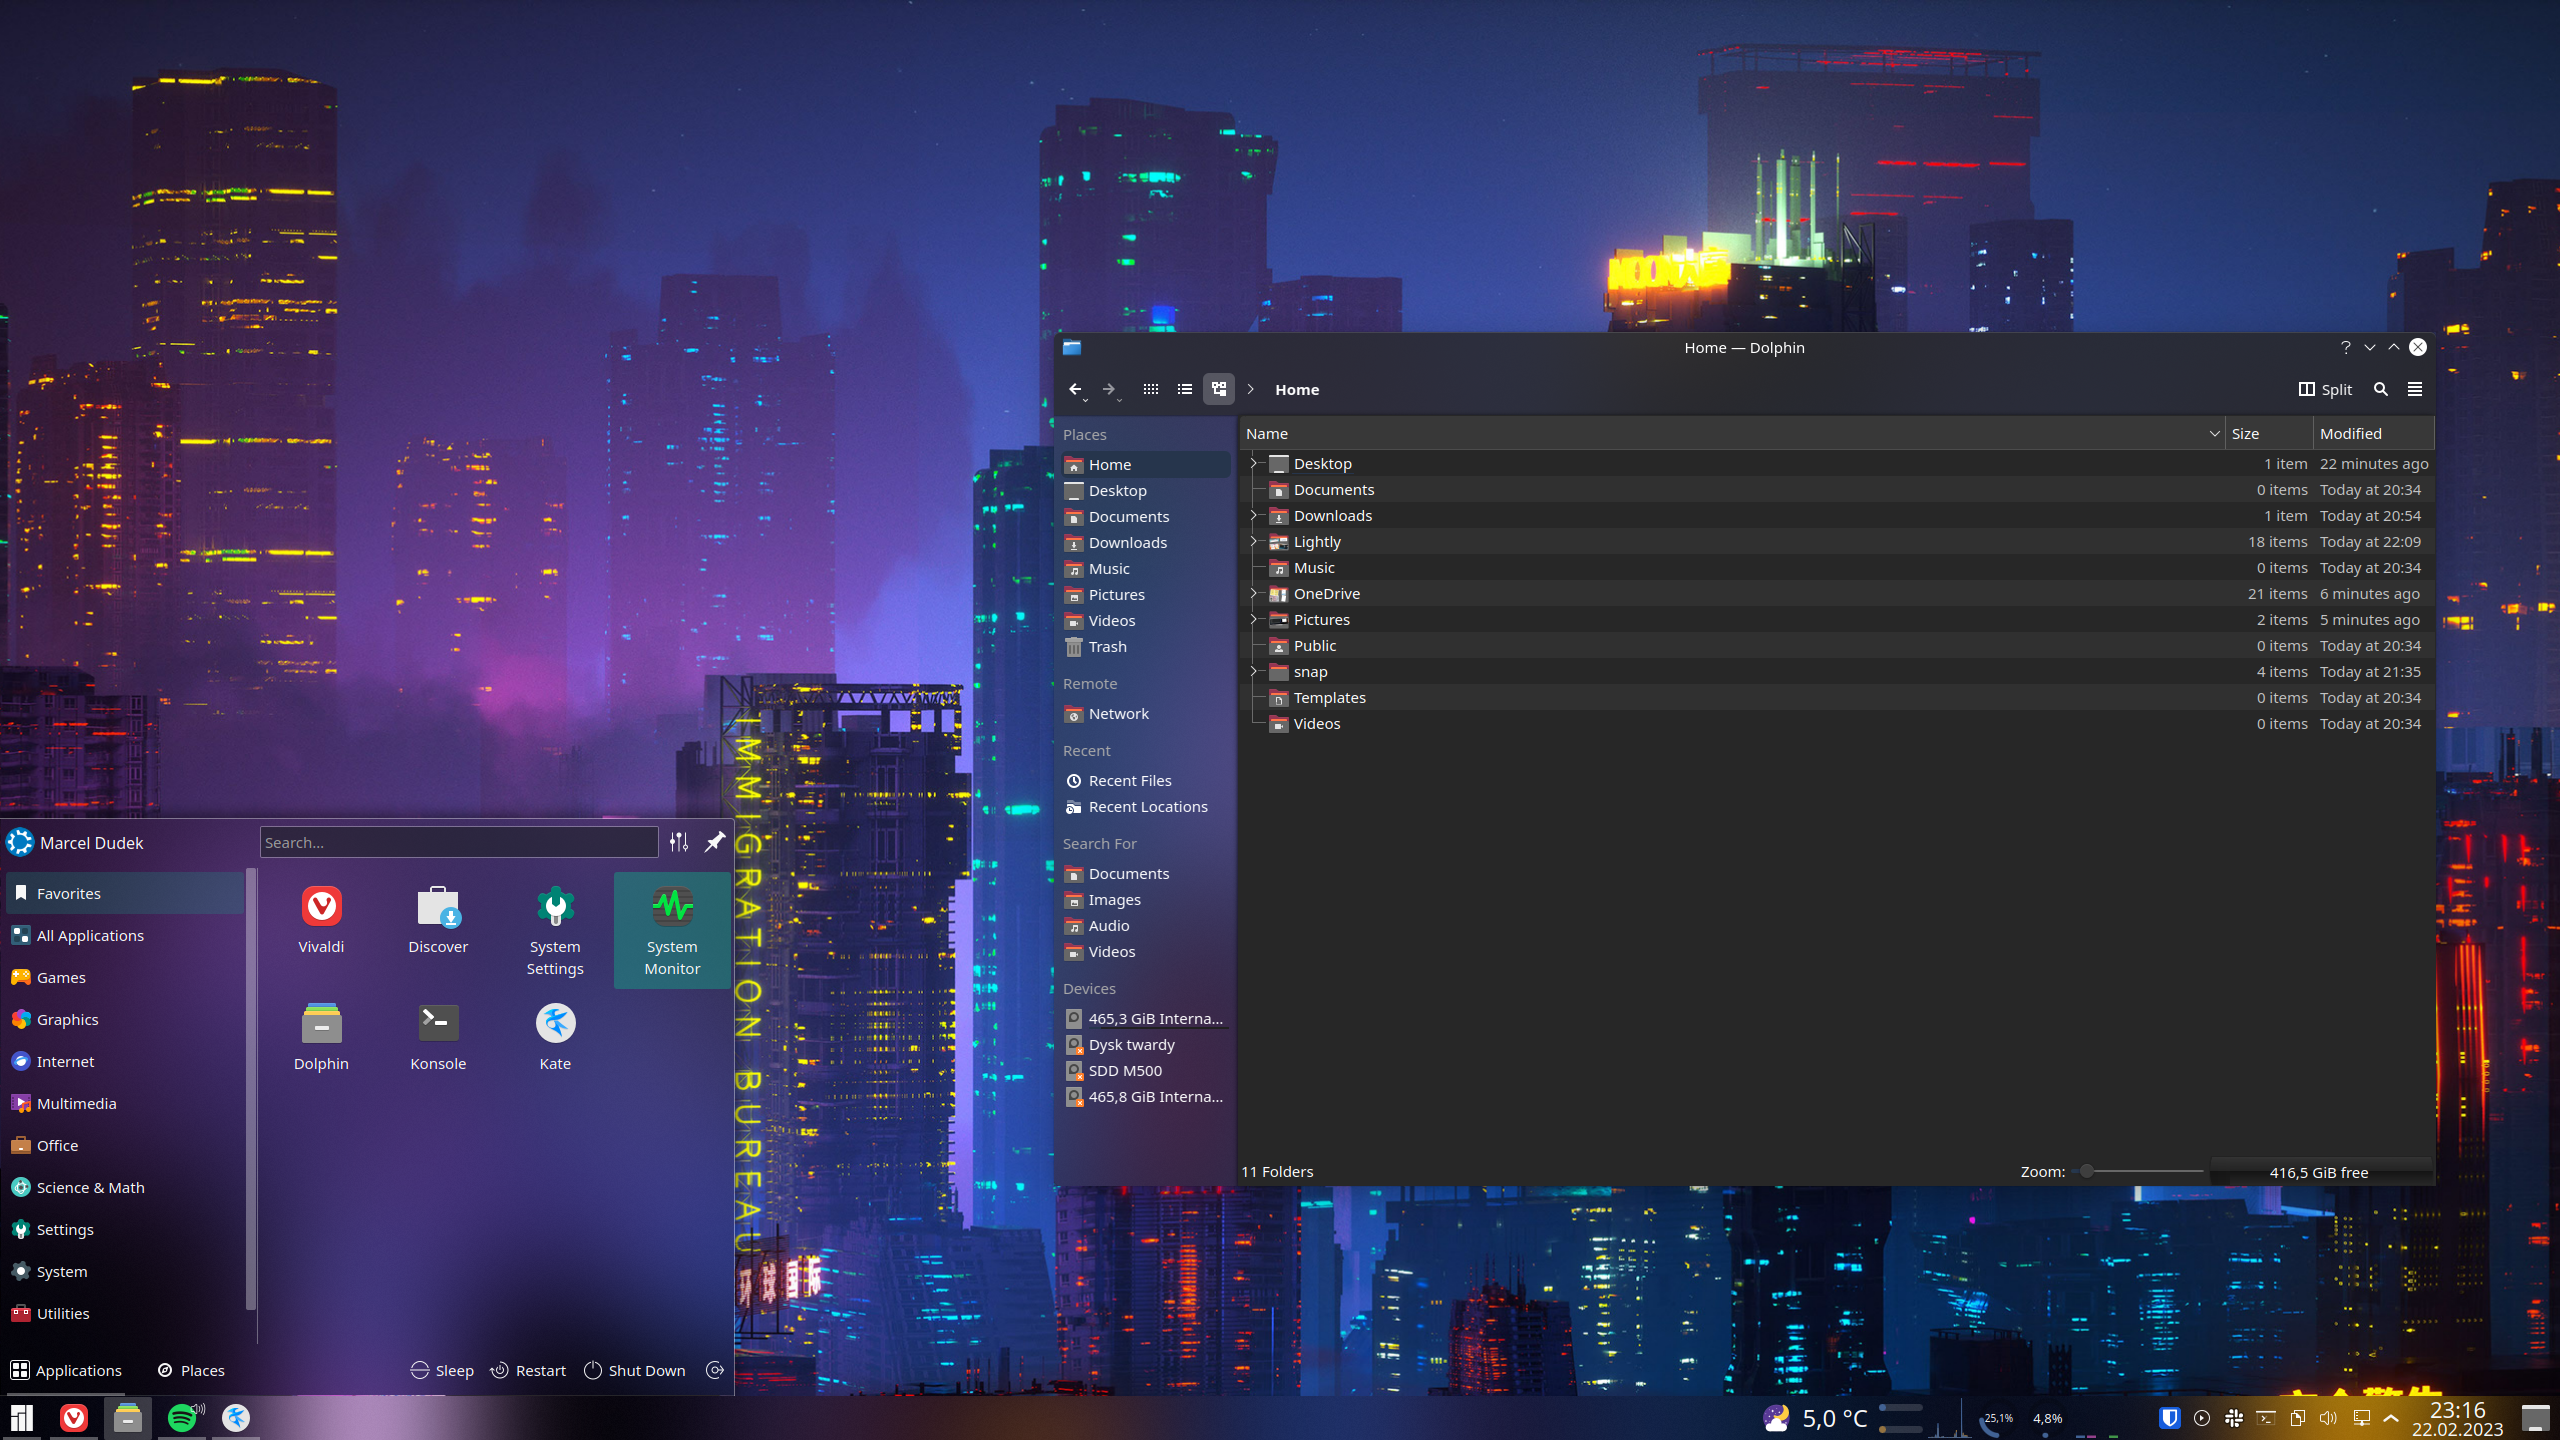Select the Multimedia category
2560x1440 pixels.
pos(125,1103)
